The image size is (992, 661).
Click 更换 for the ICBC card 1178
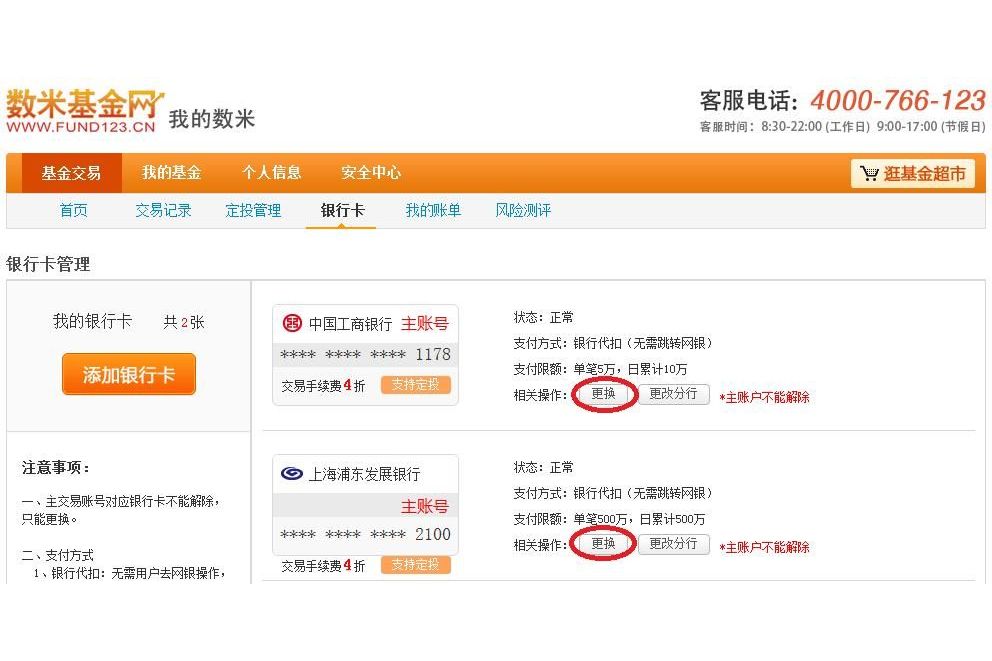(604, 393)
